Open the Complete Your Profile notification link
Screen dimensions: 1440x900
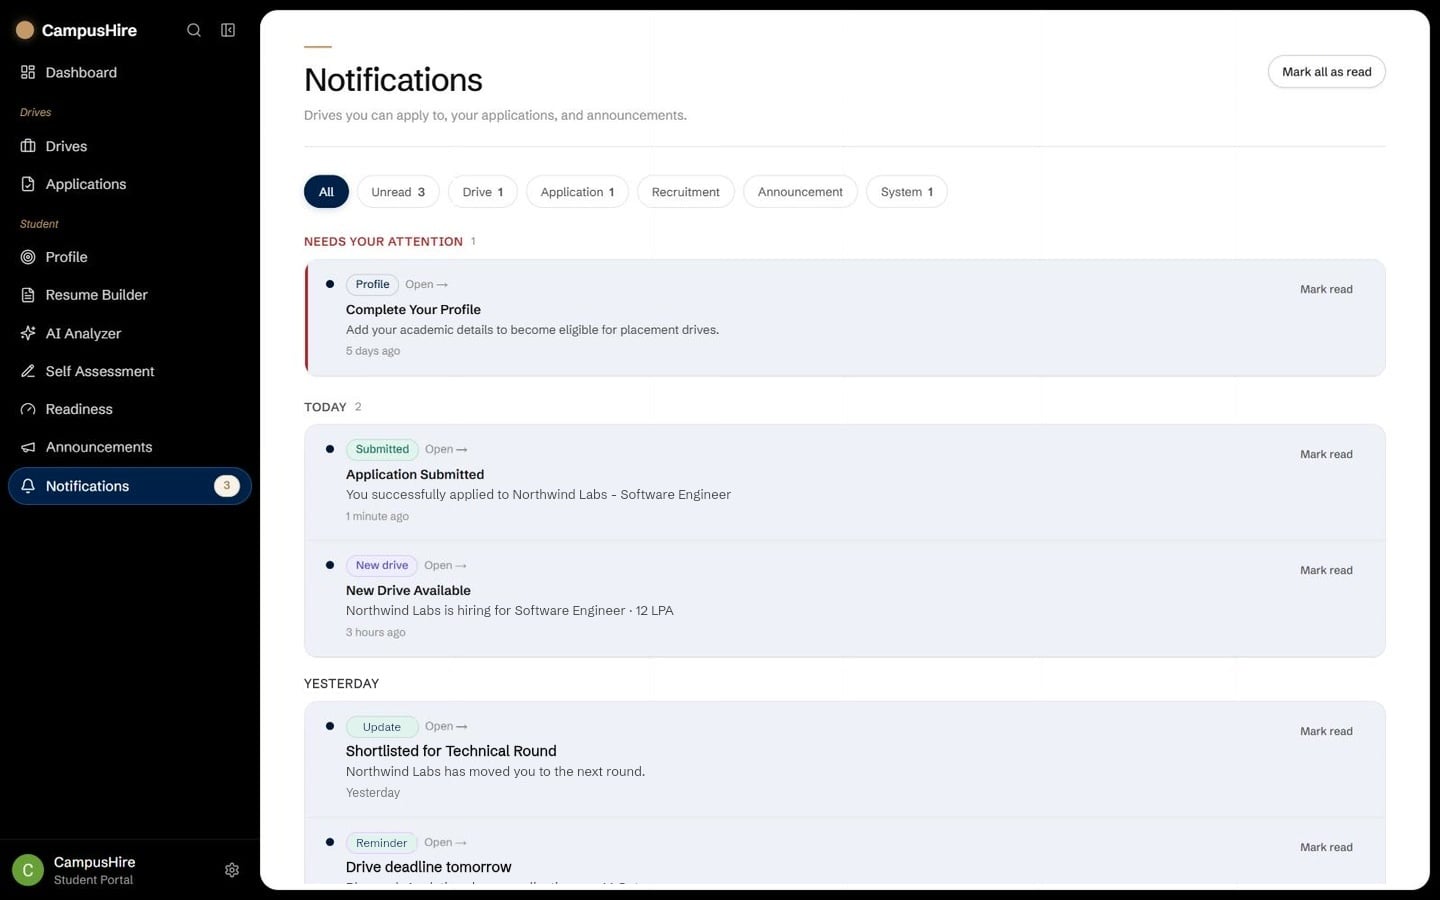[x=427, y=284]
